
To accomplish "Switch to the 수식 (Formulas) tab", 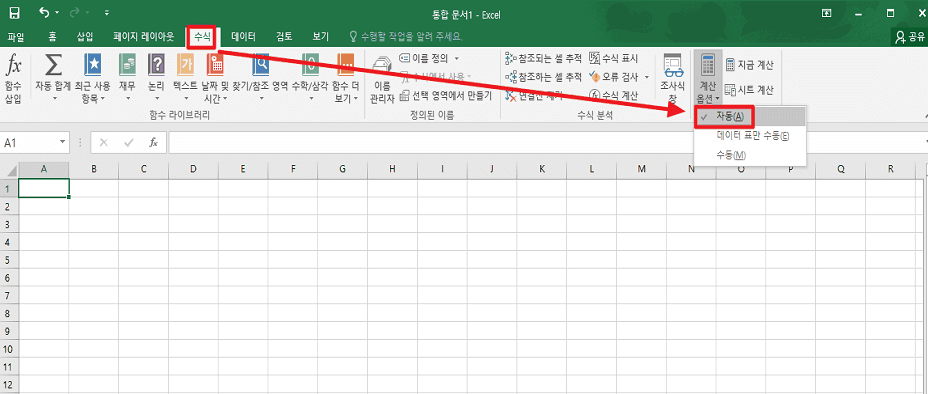I will click(202, 37).
